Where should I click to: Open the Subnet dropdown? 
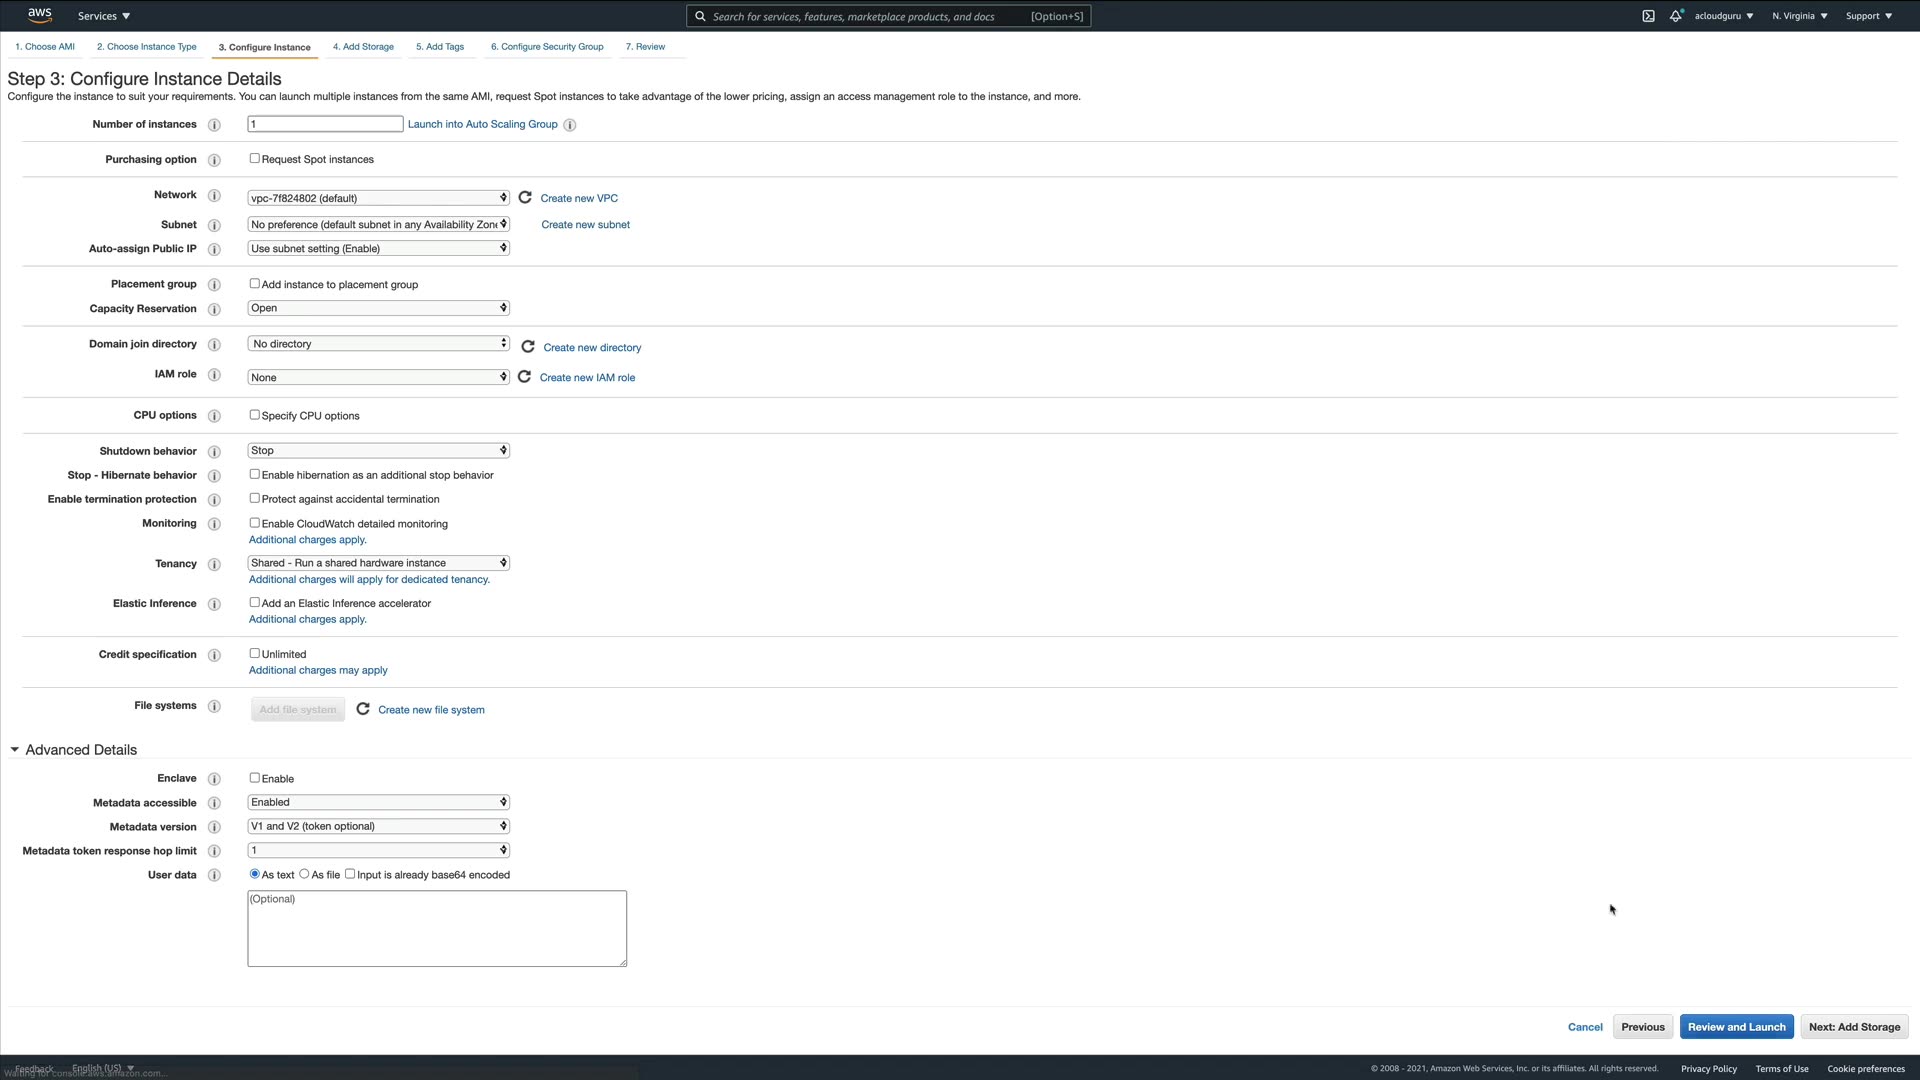pos(378,224)
